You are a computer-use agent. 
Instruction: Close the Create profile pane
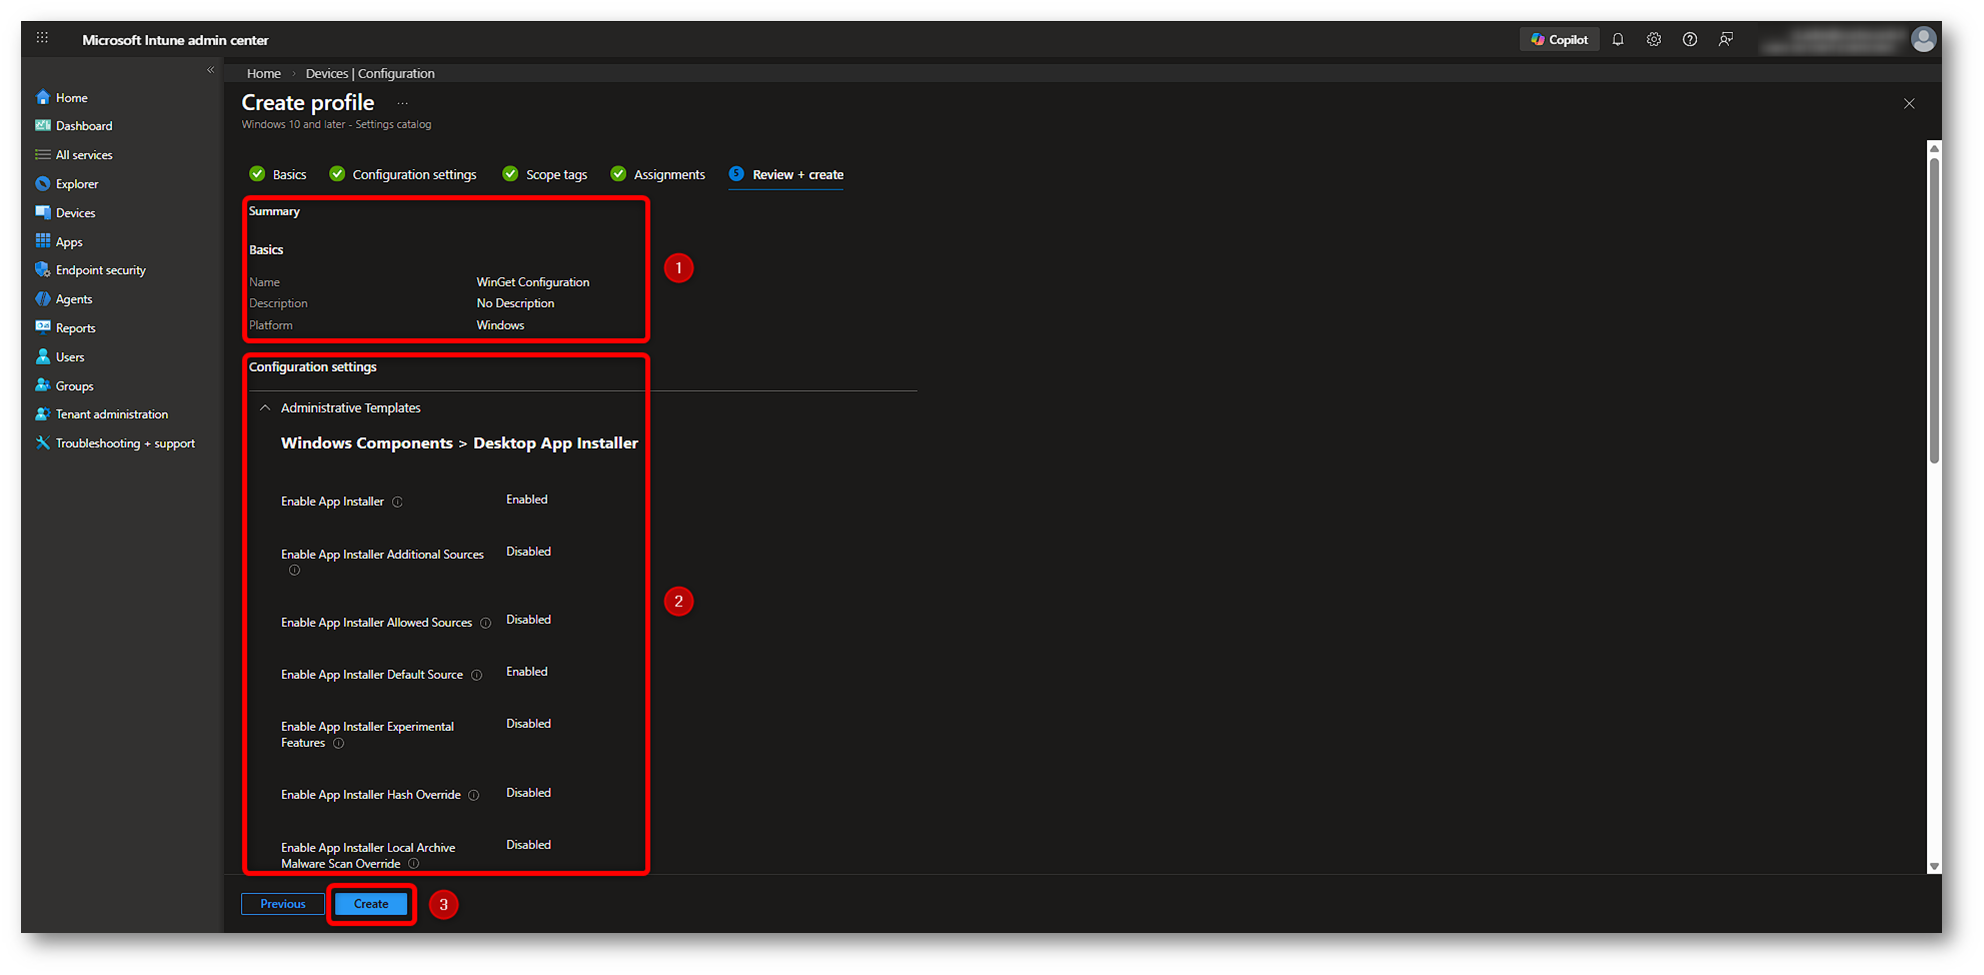(1909, 104)
